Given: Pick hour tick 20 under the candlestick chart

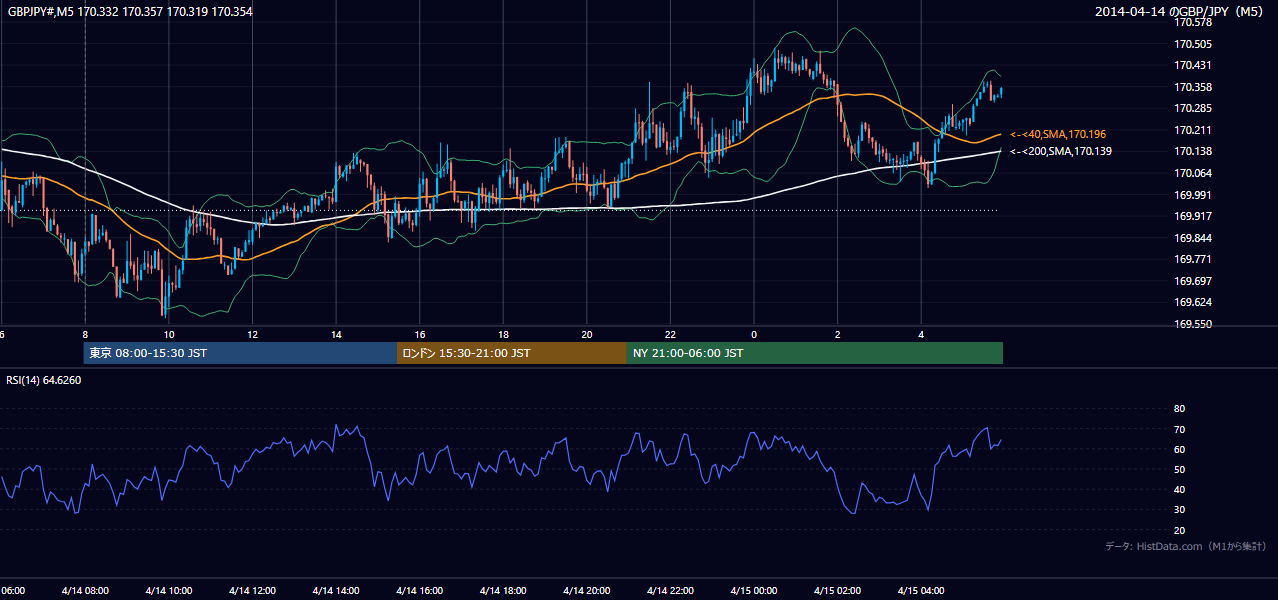Looking at the screenshot, I should tap(586, 335).
